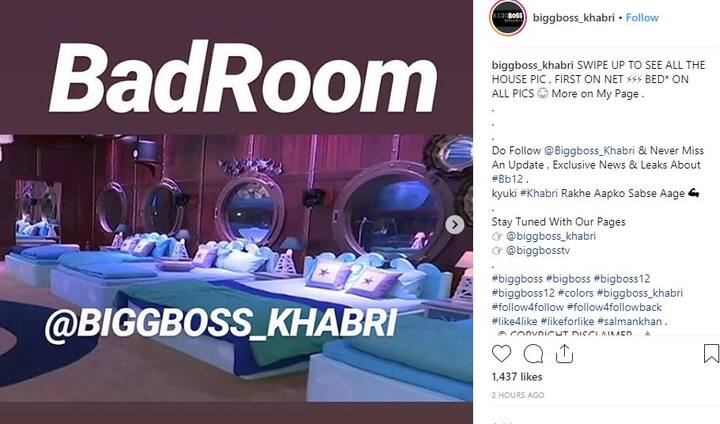Open the #biggboss12 hashtag

523,293
